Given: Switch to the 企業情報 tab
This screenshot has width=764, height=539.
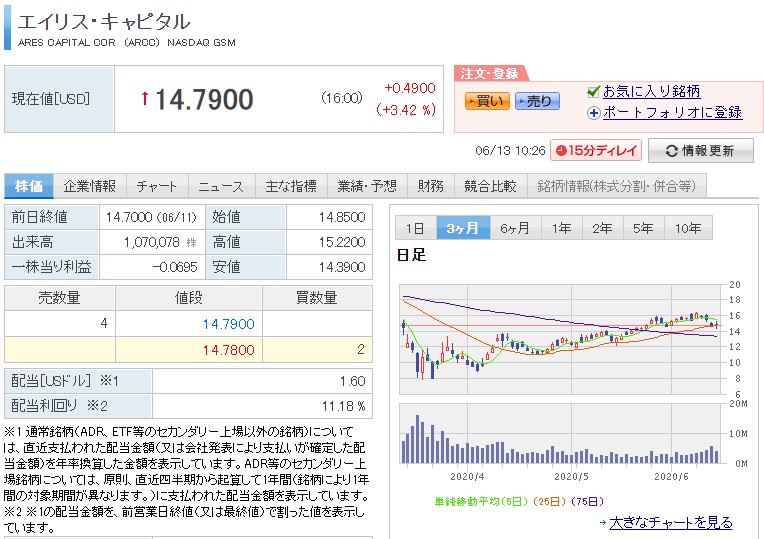Looking at the screenshot, I should tap(90, 186).
